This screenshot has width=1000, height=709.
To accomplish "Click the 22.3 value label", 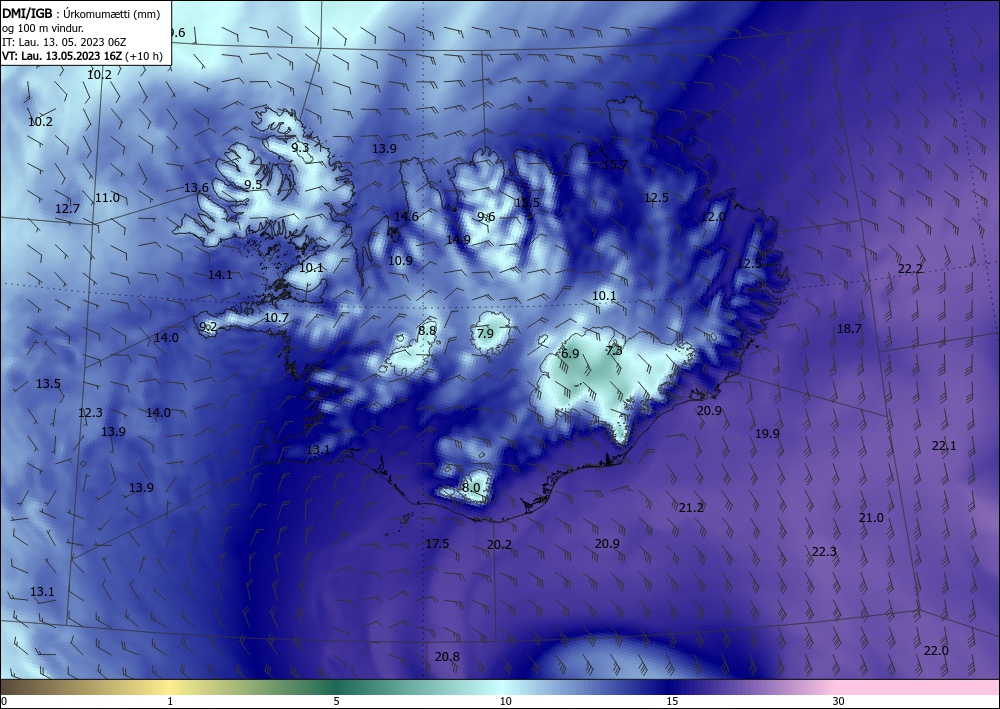I will tap(824, 552).
